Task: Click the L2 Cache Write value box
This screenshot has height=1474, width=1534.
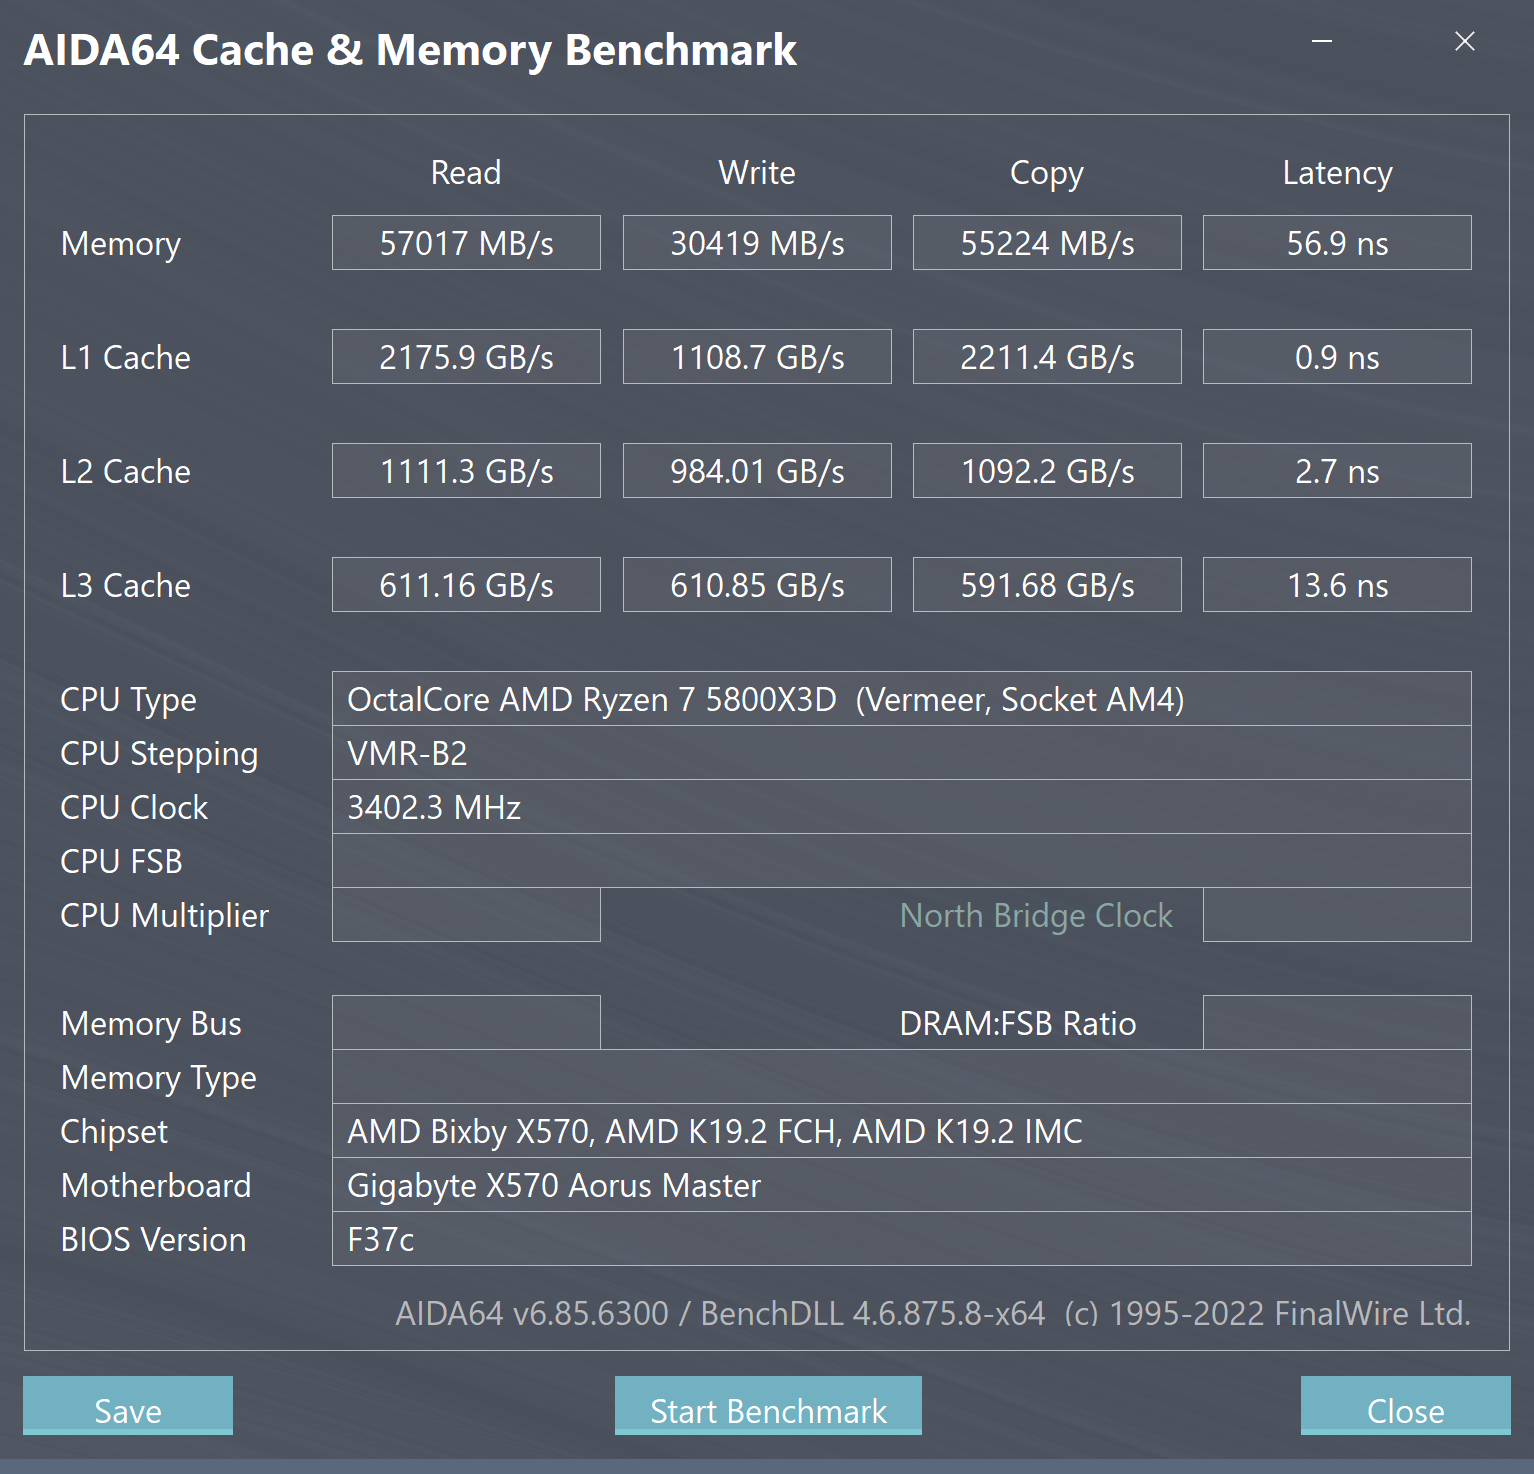Action: (x=757, y=471)
